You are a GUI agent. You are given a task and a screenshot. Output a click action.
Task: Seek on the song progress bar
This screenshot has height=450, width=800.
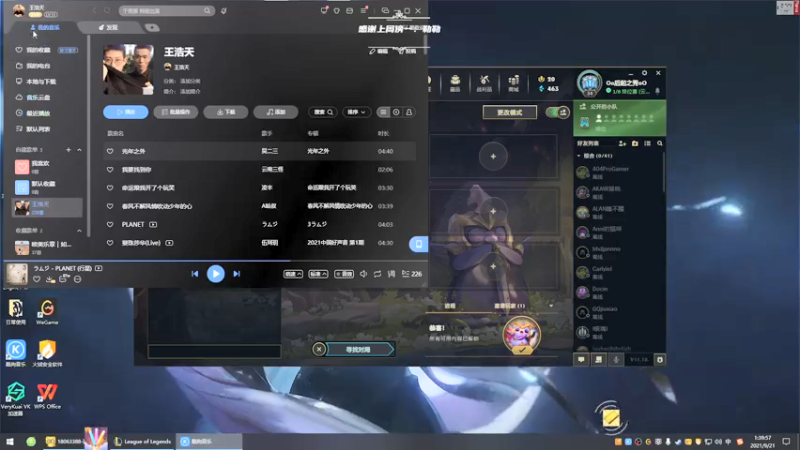[215, 261]
